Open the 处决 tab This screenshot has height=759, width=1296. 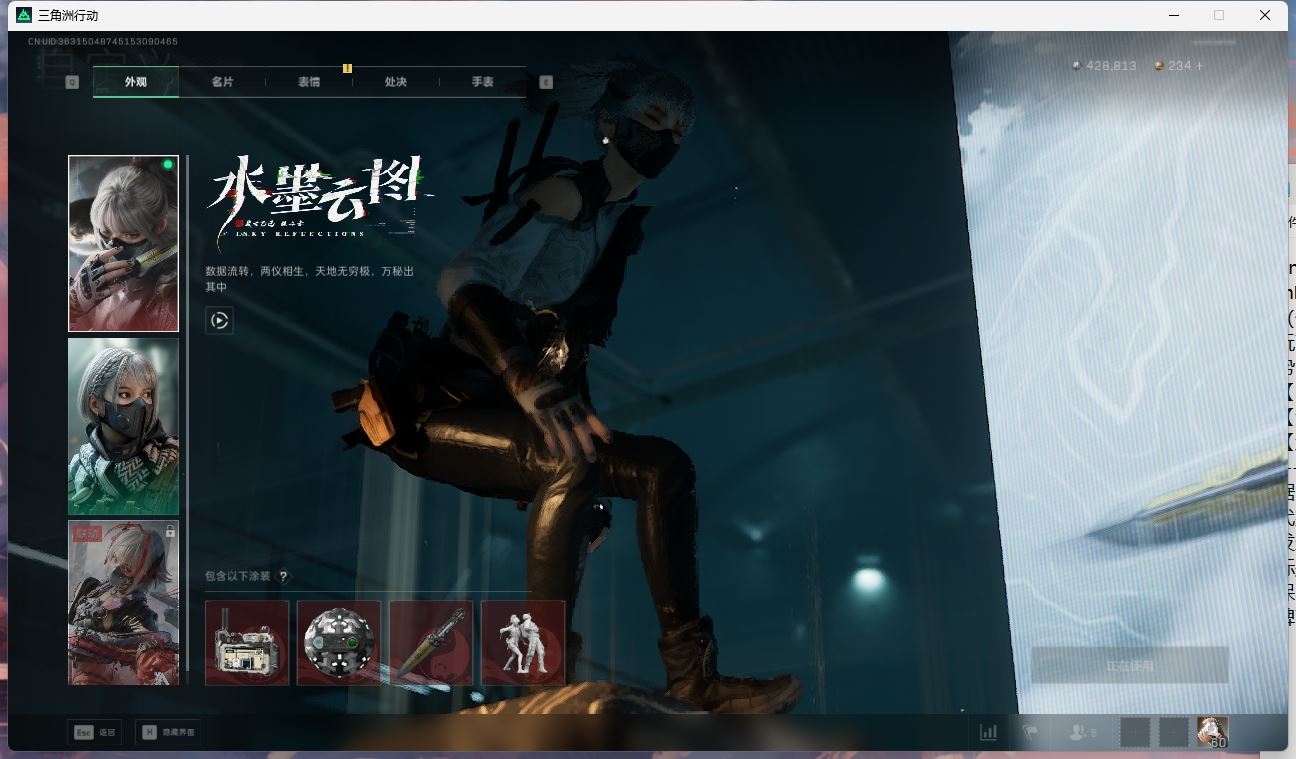pos(394,82)
